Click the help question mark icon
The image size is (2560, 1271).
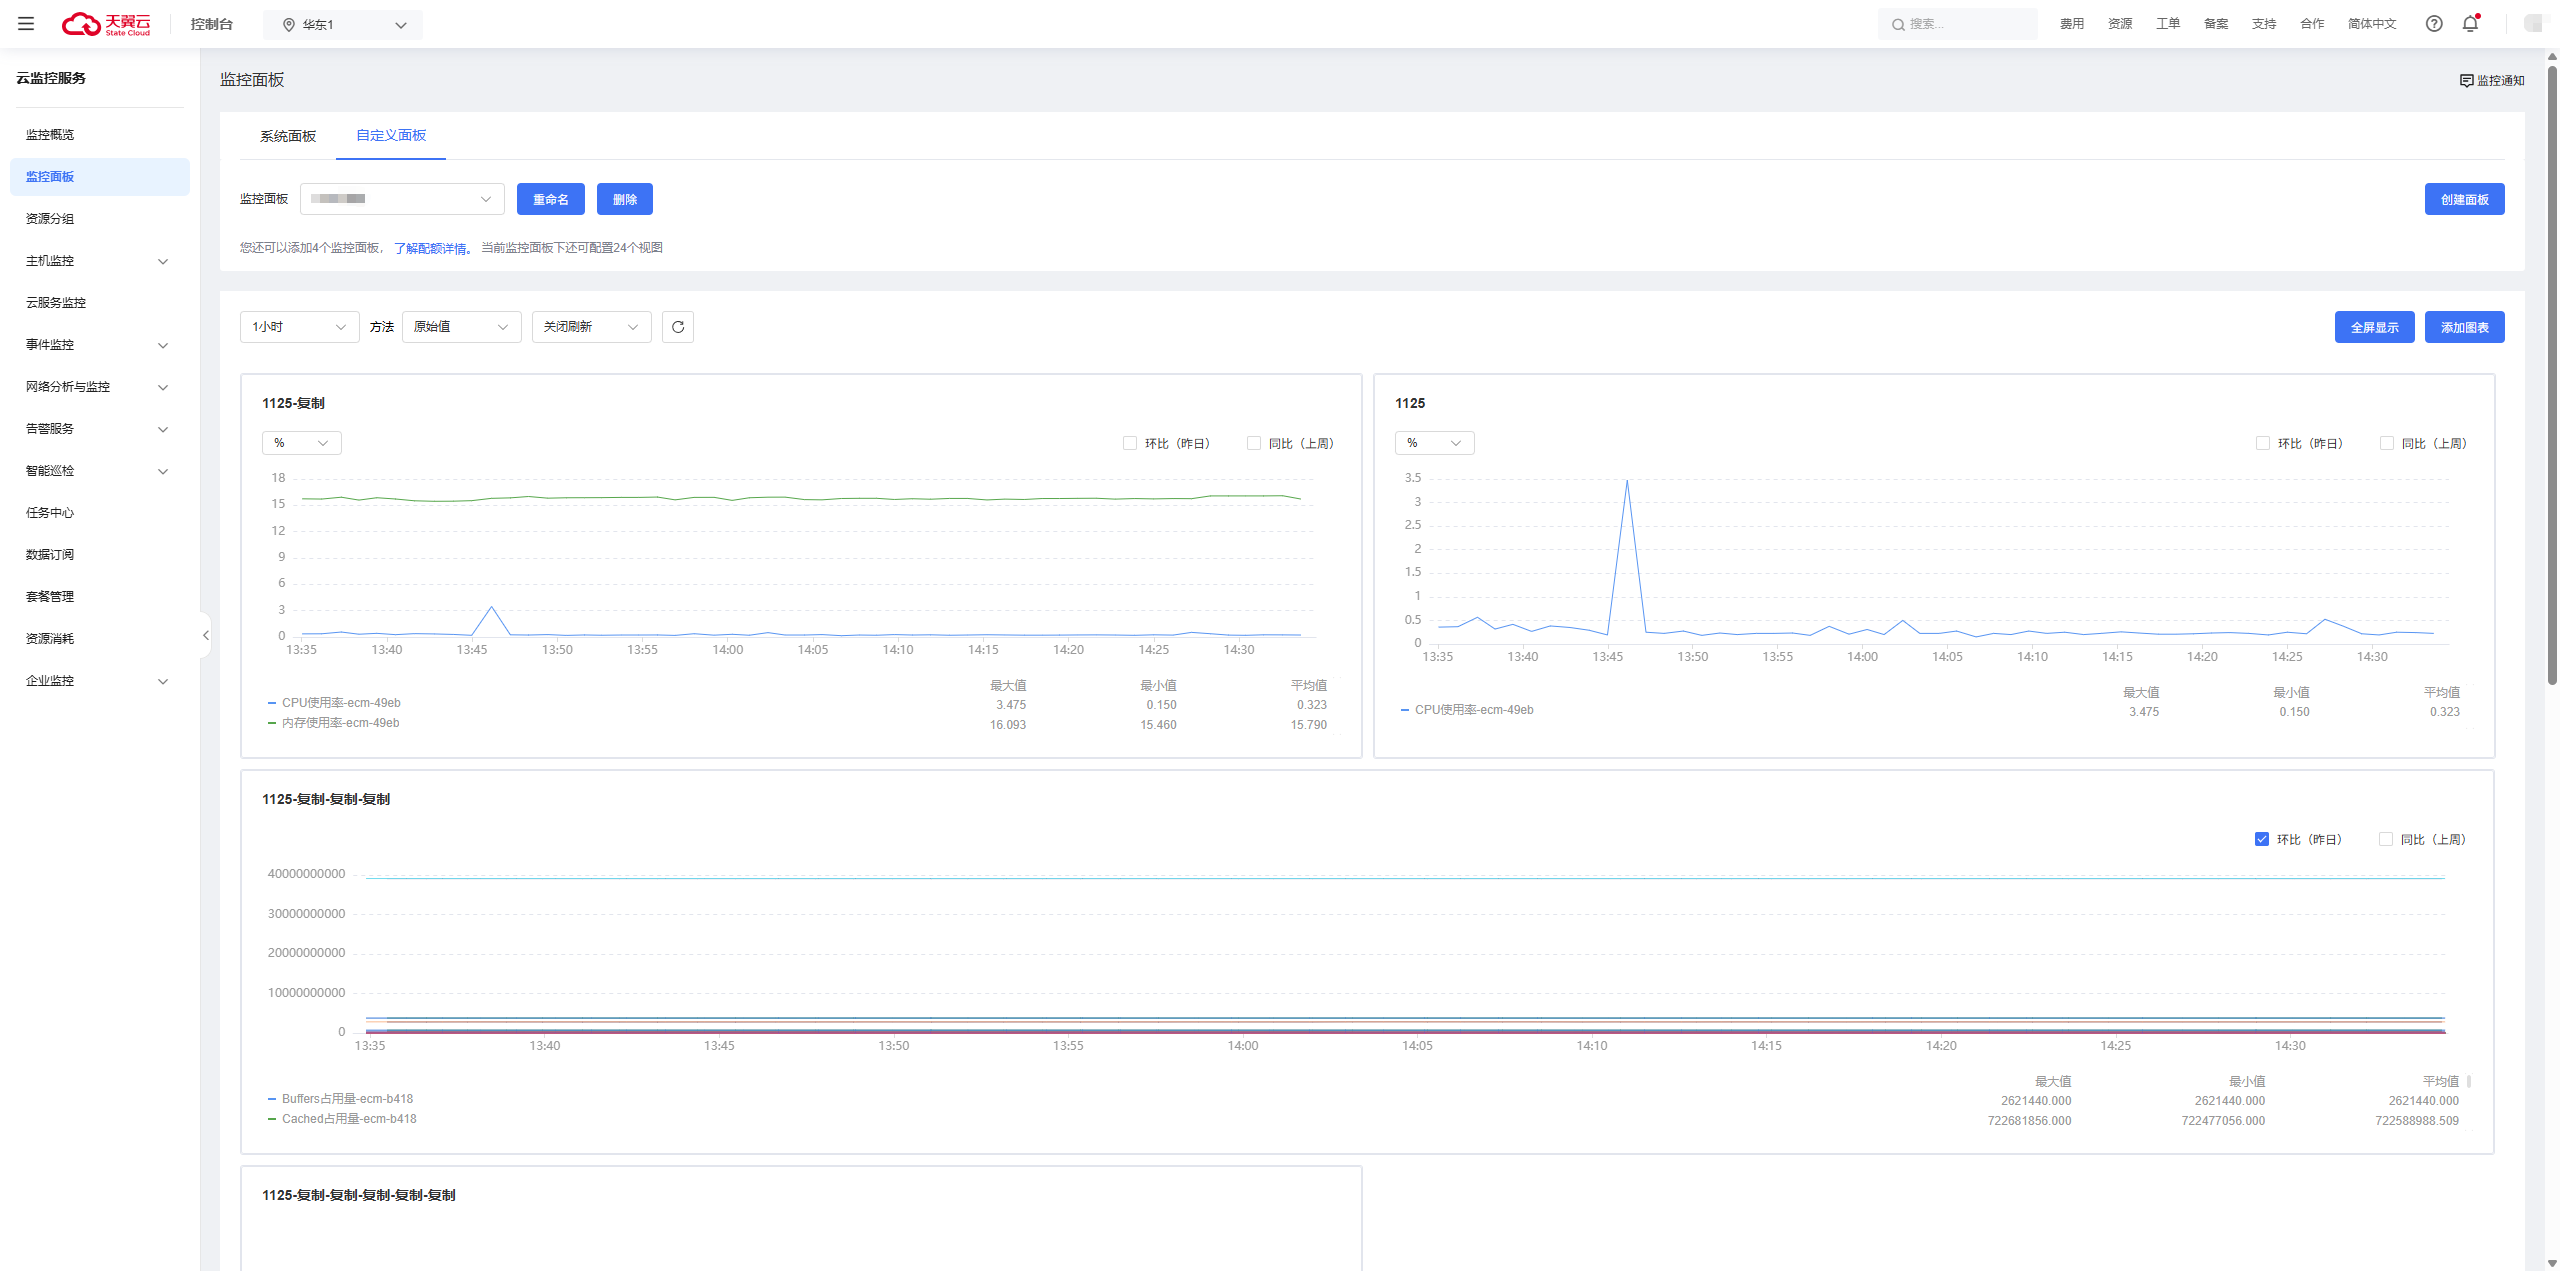(2434, 24)
